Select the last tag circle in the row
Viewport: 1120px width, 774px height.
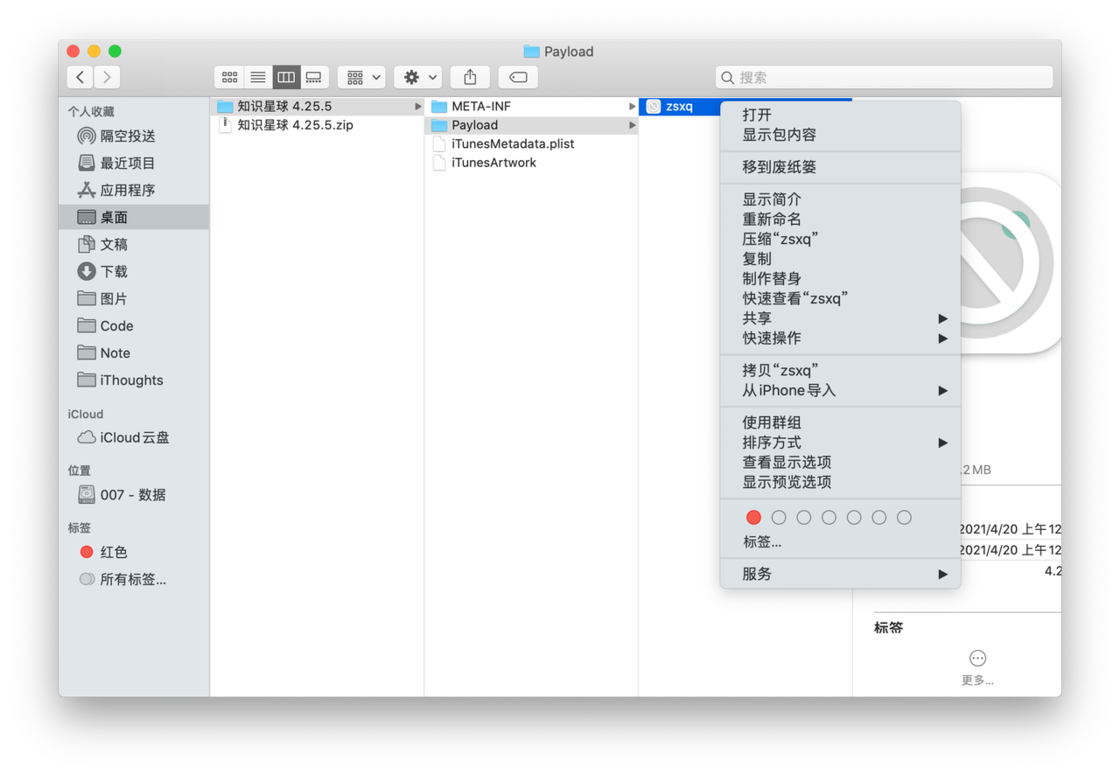[904, 518]
